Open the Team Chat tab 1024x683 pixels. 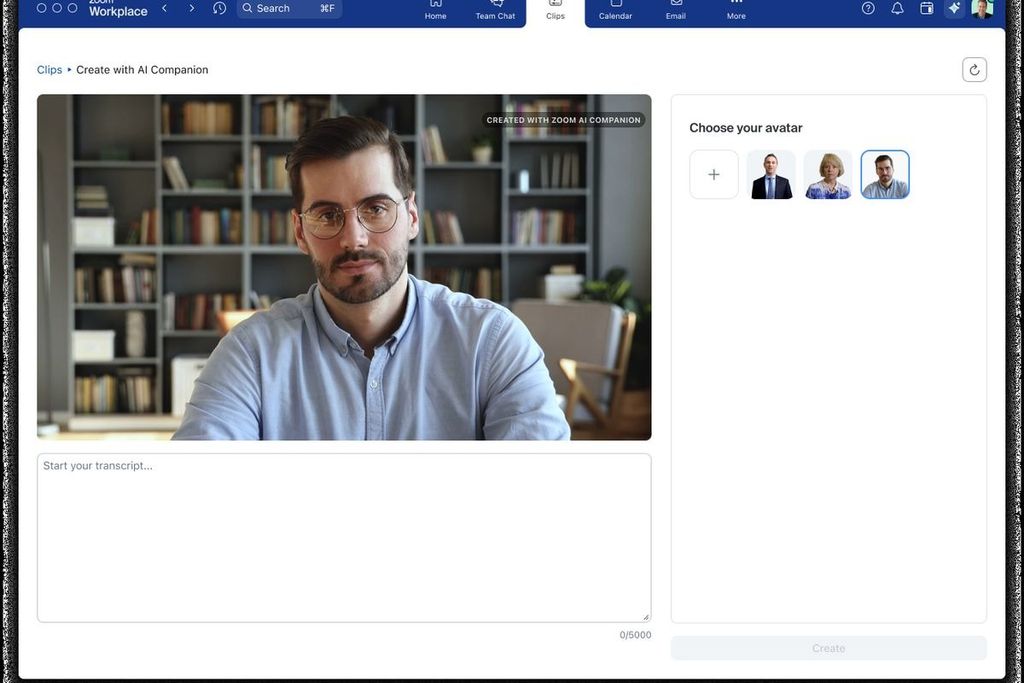click(495, 10)
